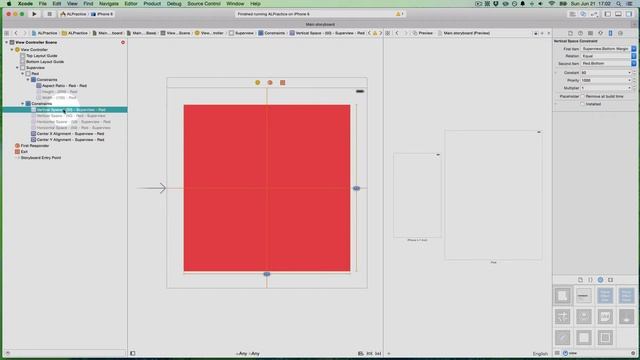Viewport: 640px width, 360px height.
Task: Open the Connections inspector tab
Action: 620,33
